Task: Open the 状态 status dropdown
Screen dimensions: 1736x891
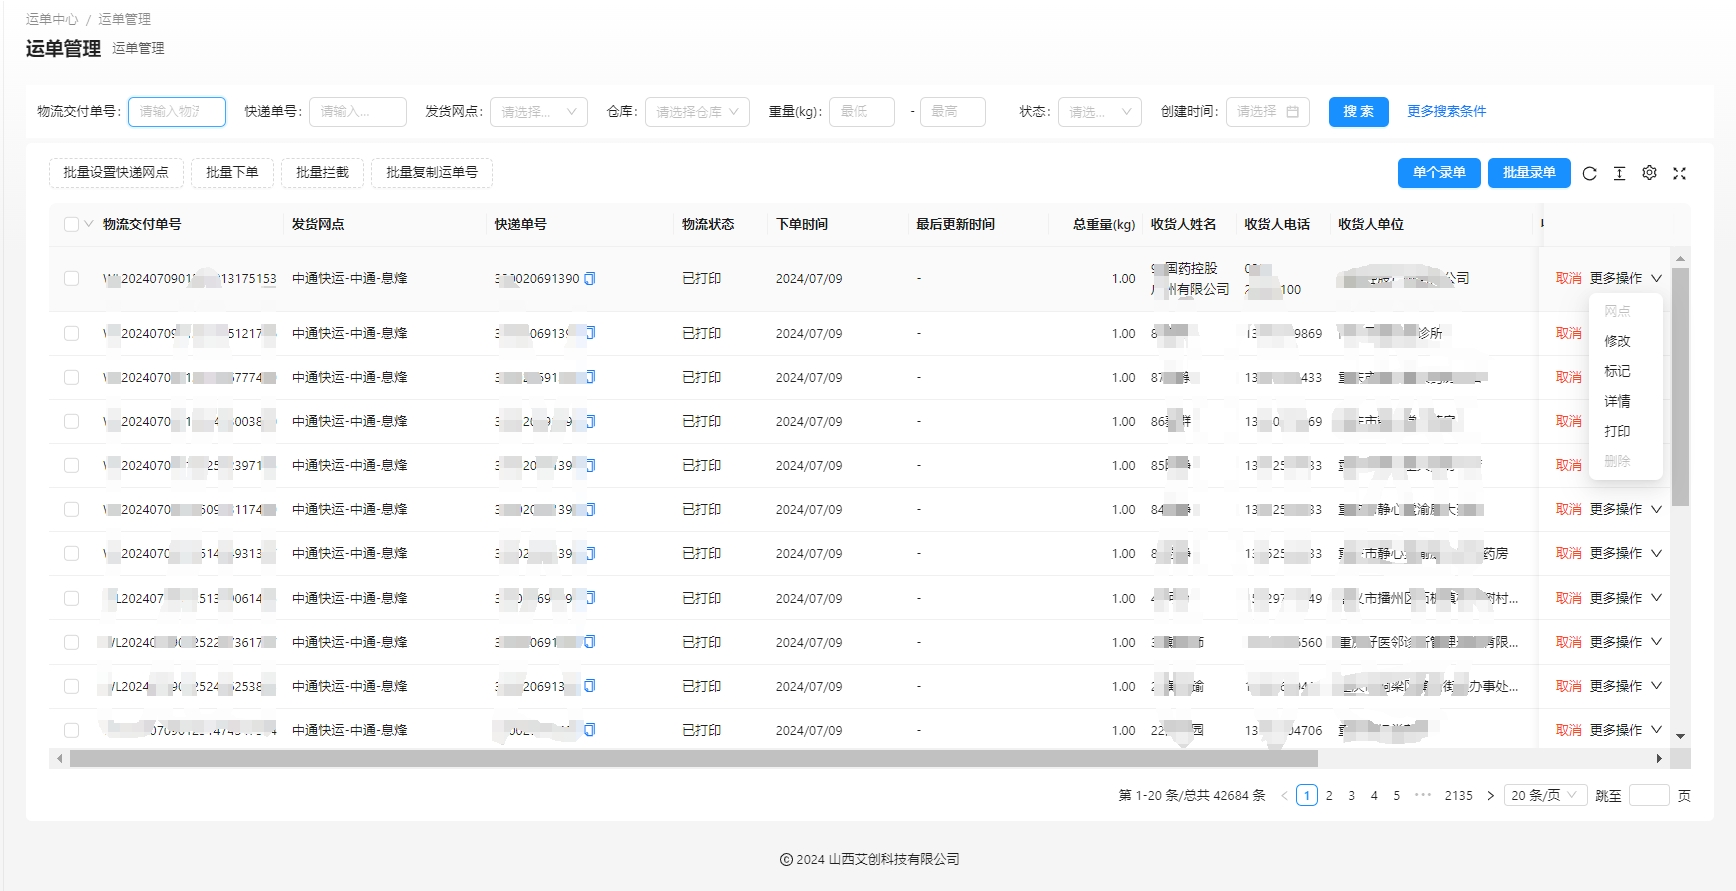Action: 1099,112
